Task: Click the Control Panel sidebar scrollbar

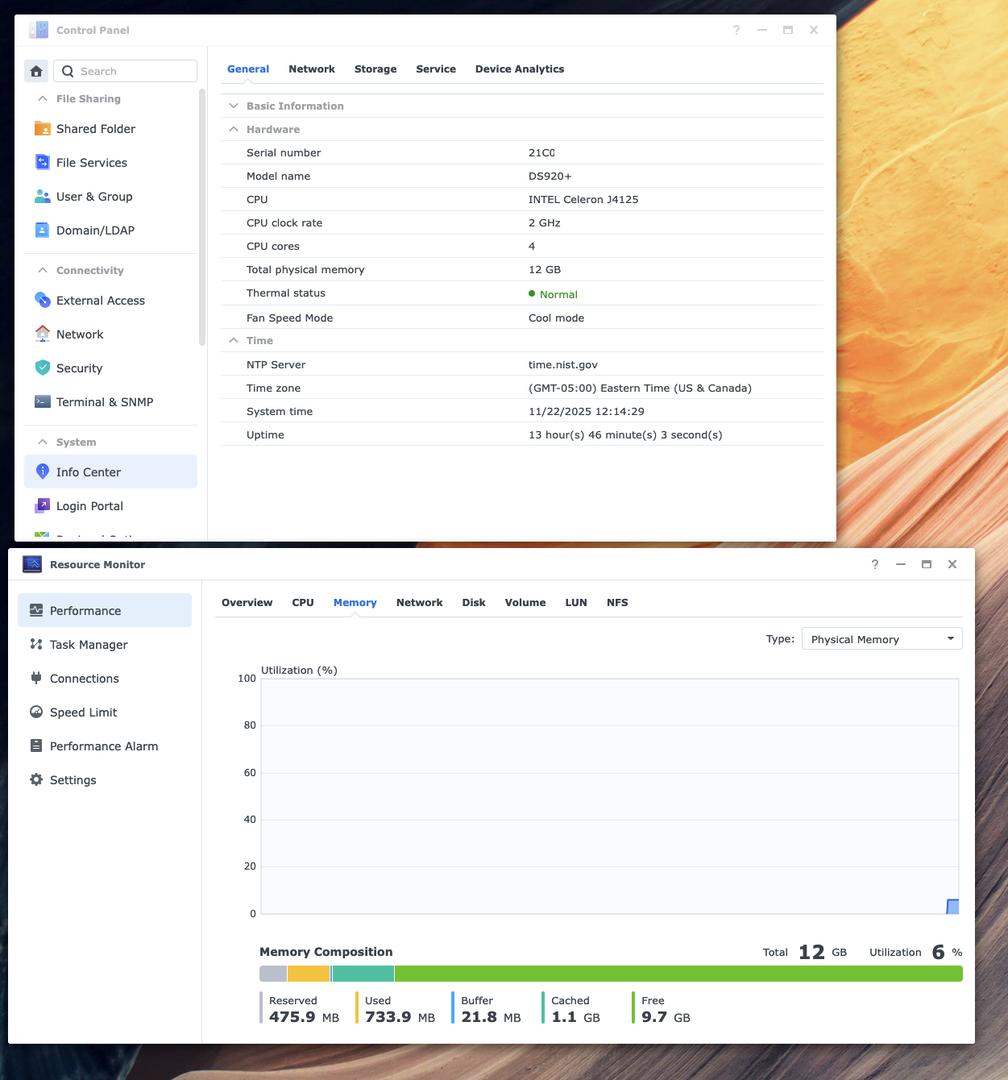Action: tap(202, 217)
